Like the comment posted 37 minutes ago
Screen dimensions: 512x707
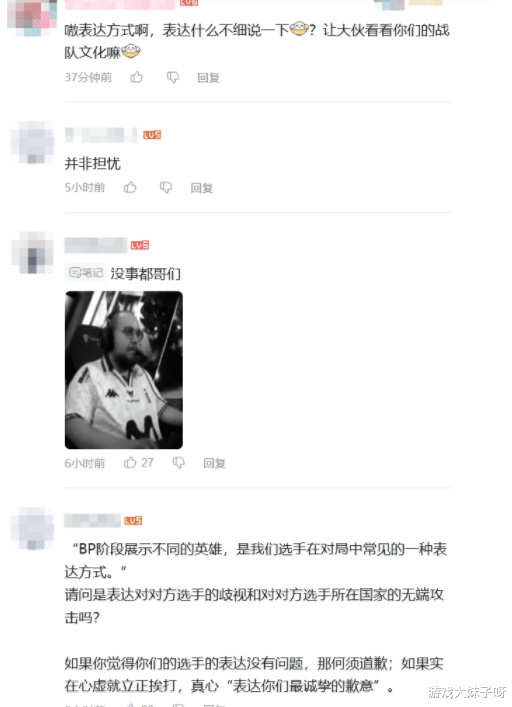tap(137, 78)
